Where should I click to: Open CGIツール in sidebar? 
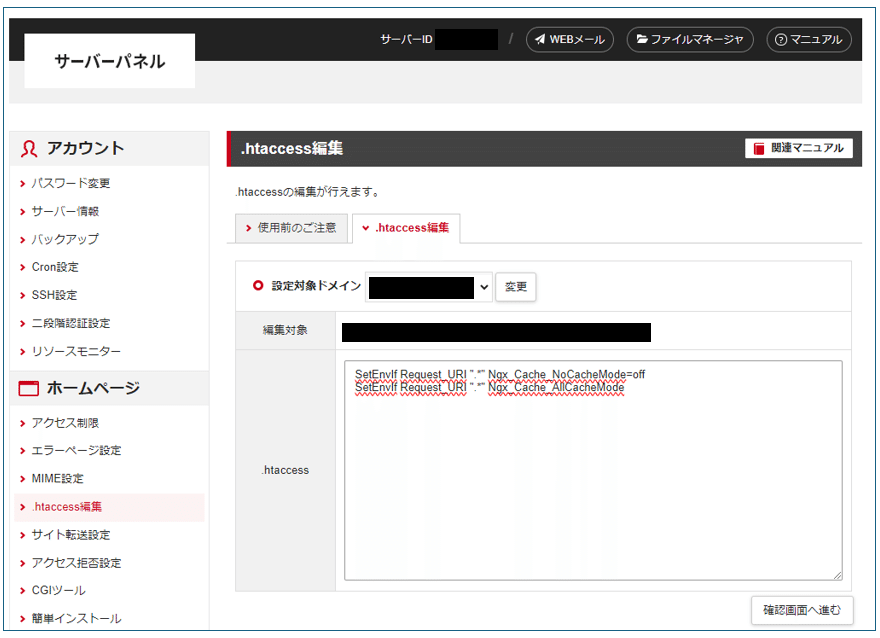tap(58, 590)
